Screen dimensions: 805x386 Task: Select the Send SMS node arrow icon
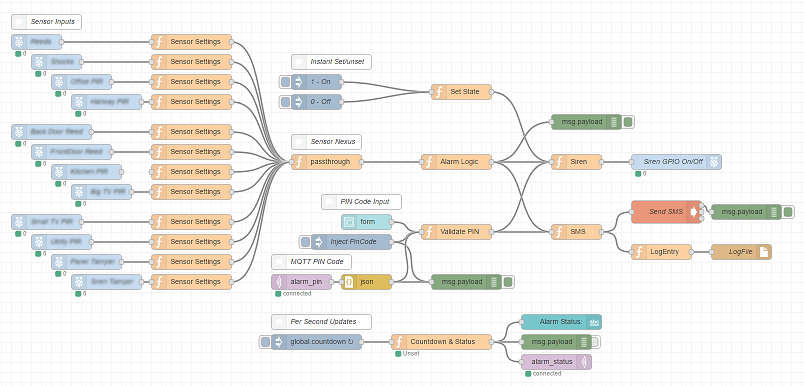(695, 211)
